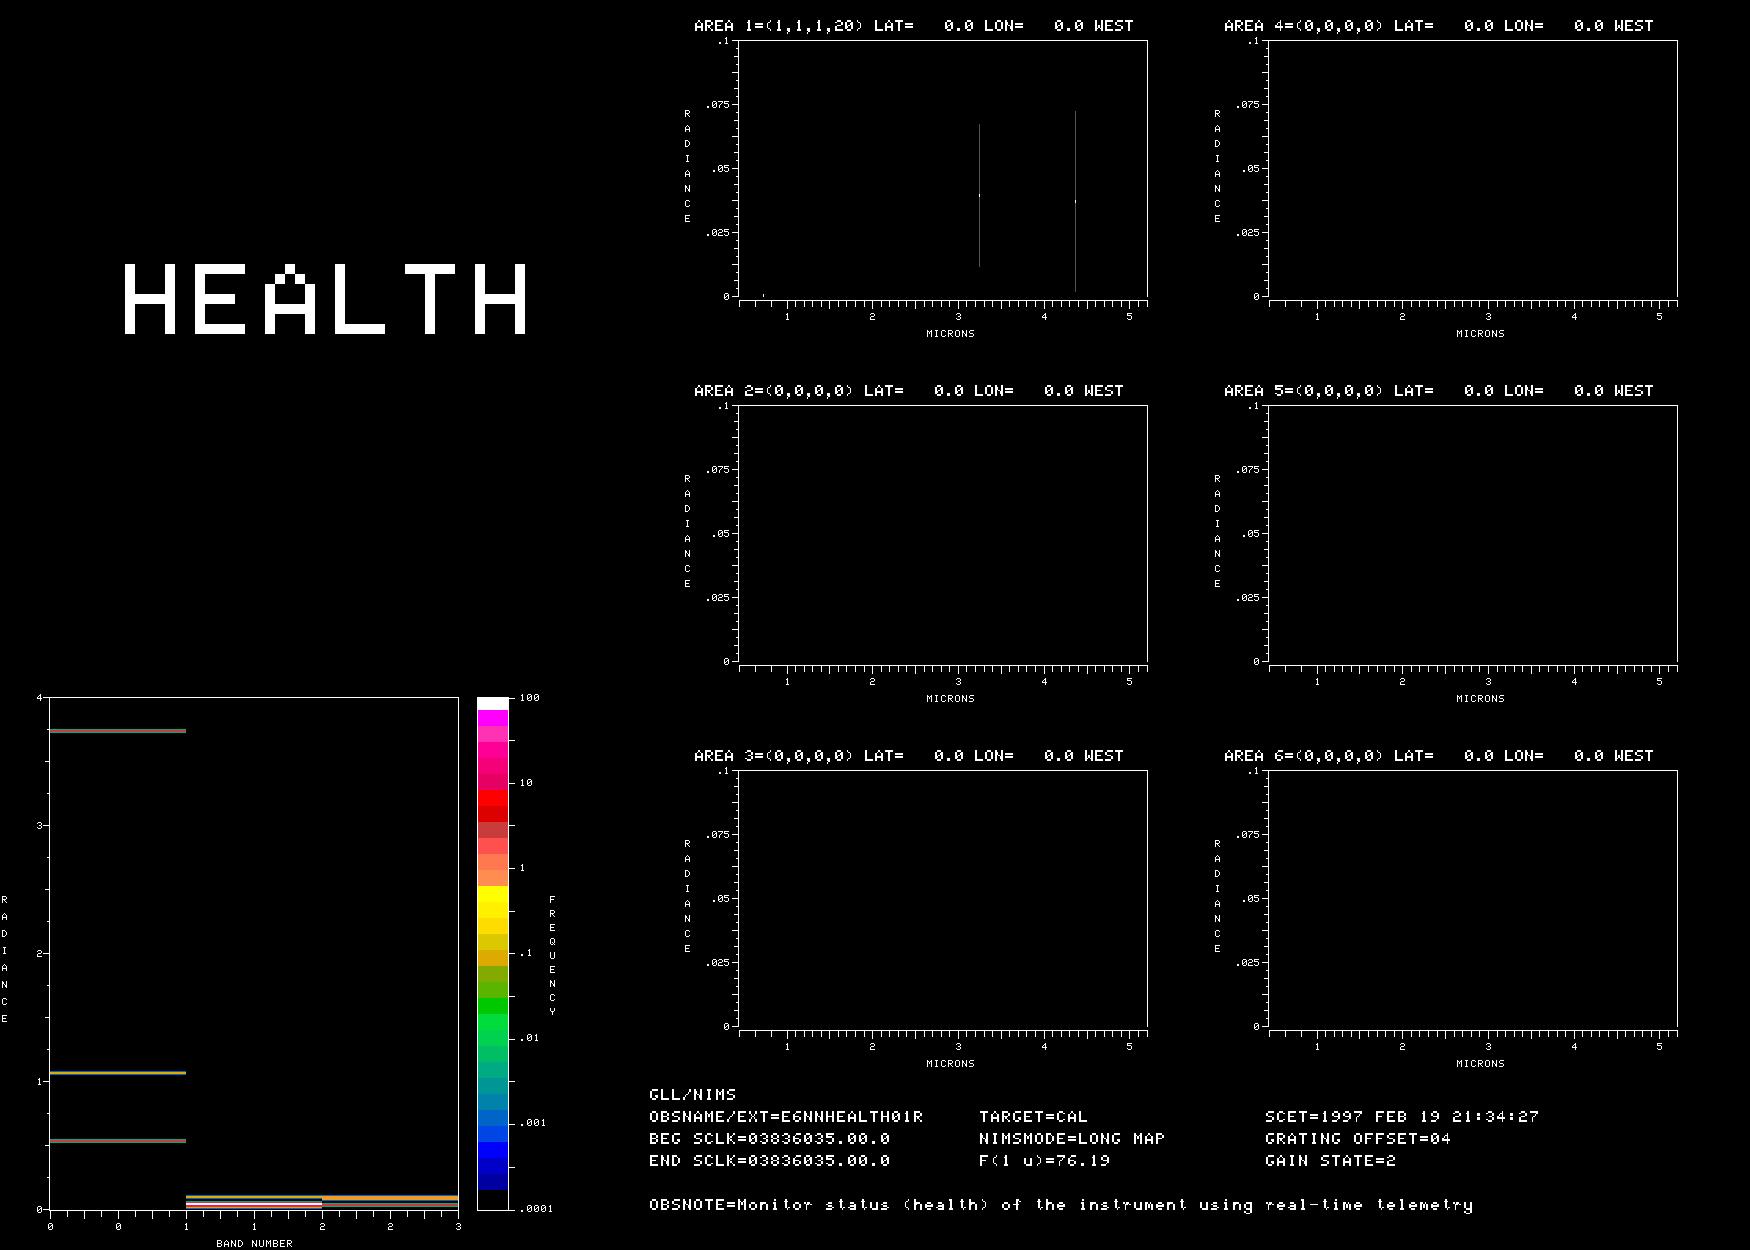Select the AREA 5=(0,0,0,0) plot header
This screenshot has height=1250, width=1750.
(x=1439, y=391)
